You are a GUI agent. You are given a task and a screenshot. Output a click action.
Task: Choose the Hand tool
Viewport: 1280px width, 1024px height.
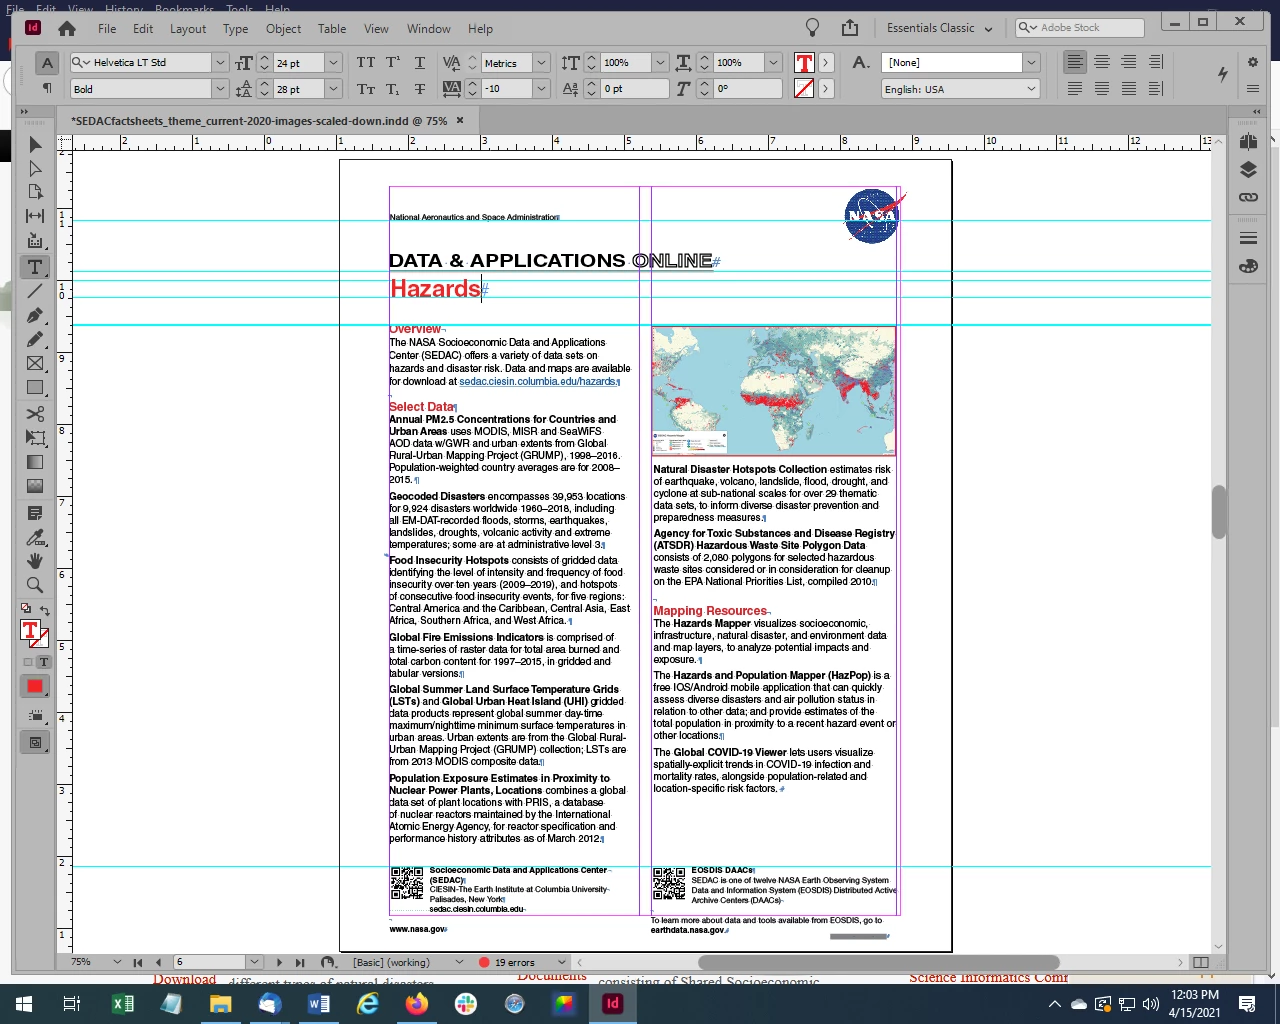pyautogui.click(x=35, y=561)
